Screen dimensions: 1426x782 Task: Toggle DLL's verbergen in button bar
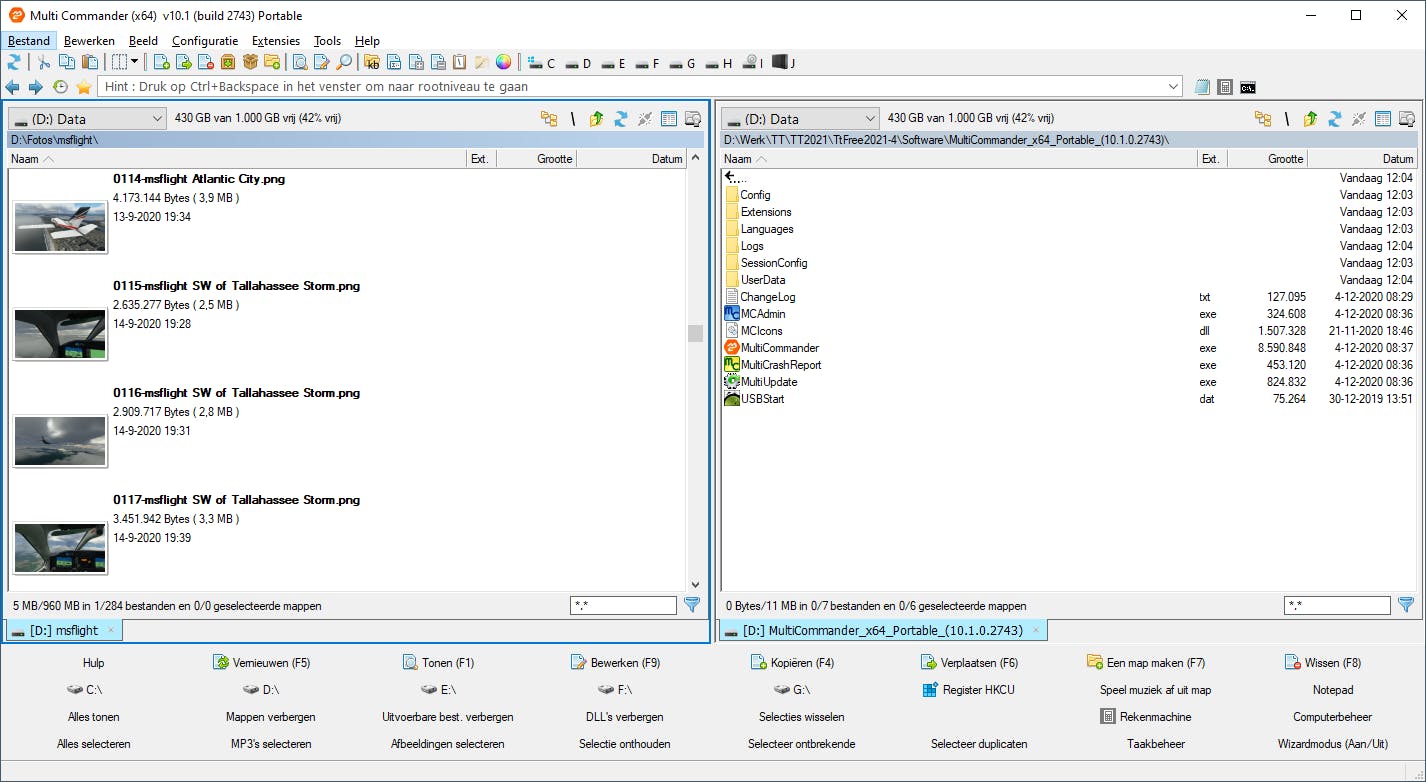tap(624, 717)
